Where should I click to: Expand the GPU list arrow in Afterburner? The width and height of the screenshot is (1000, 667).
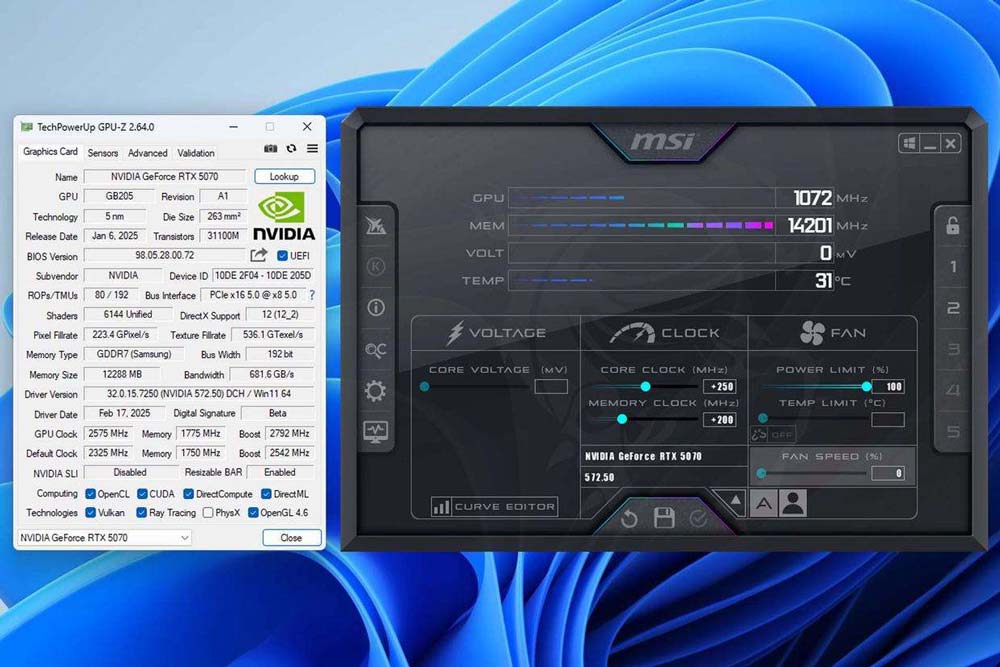coord(735,501)
